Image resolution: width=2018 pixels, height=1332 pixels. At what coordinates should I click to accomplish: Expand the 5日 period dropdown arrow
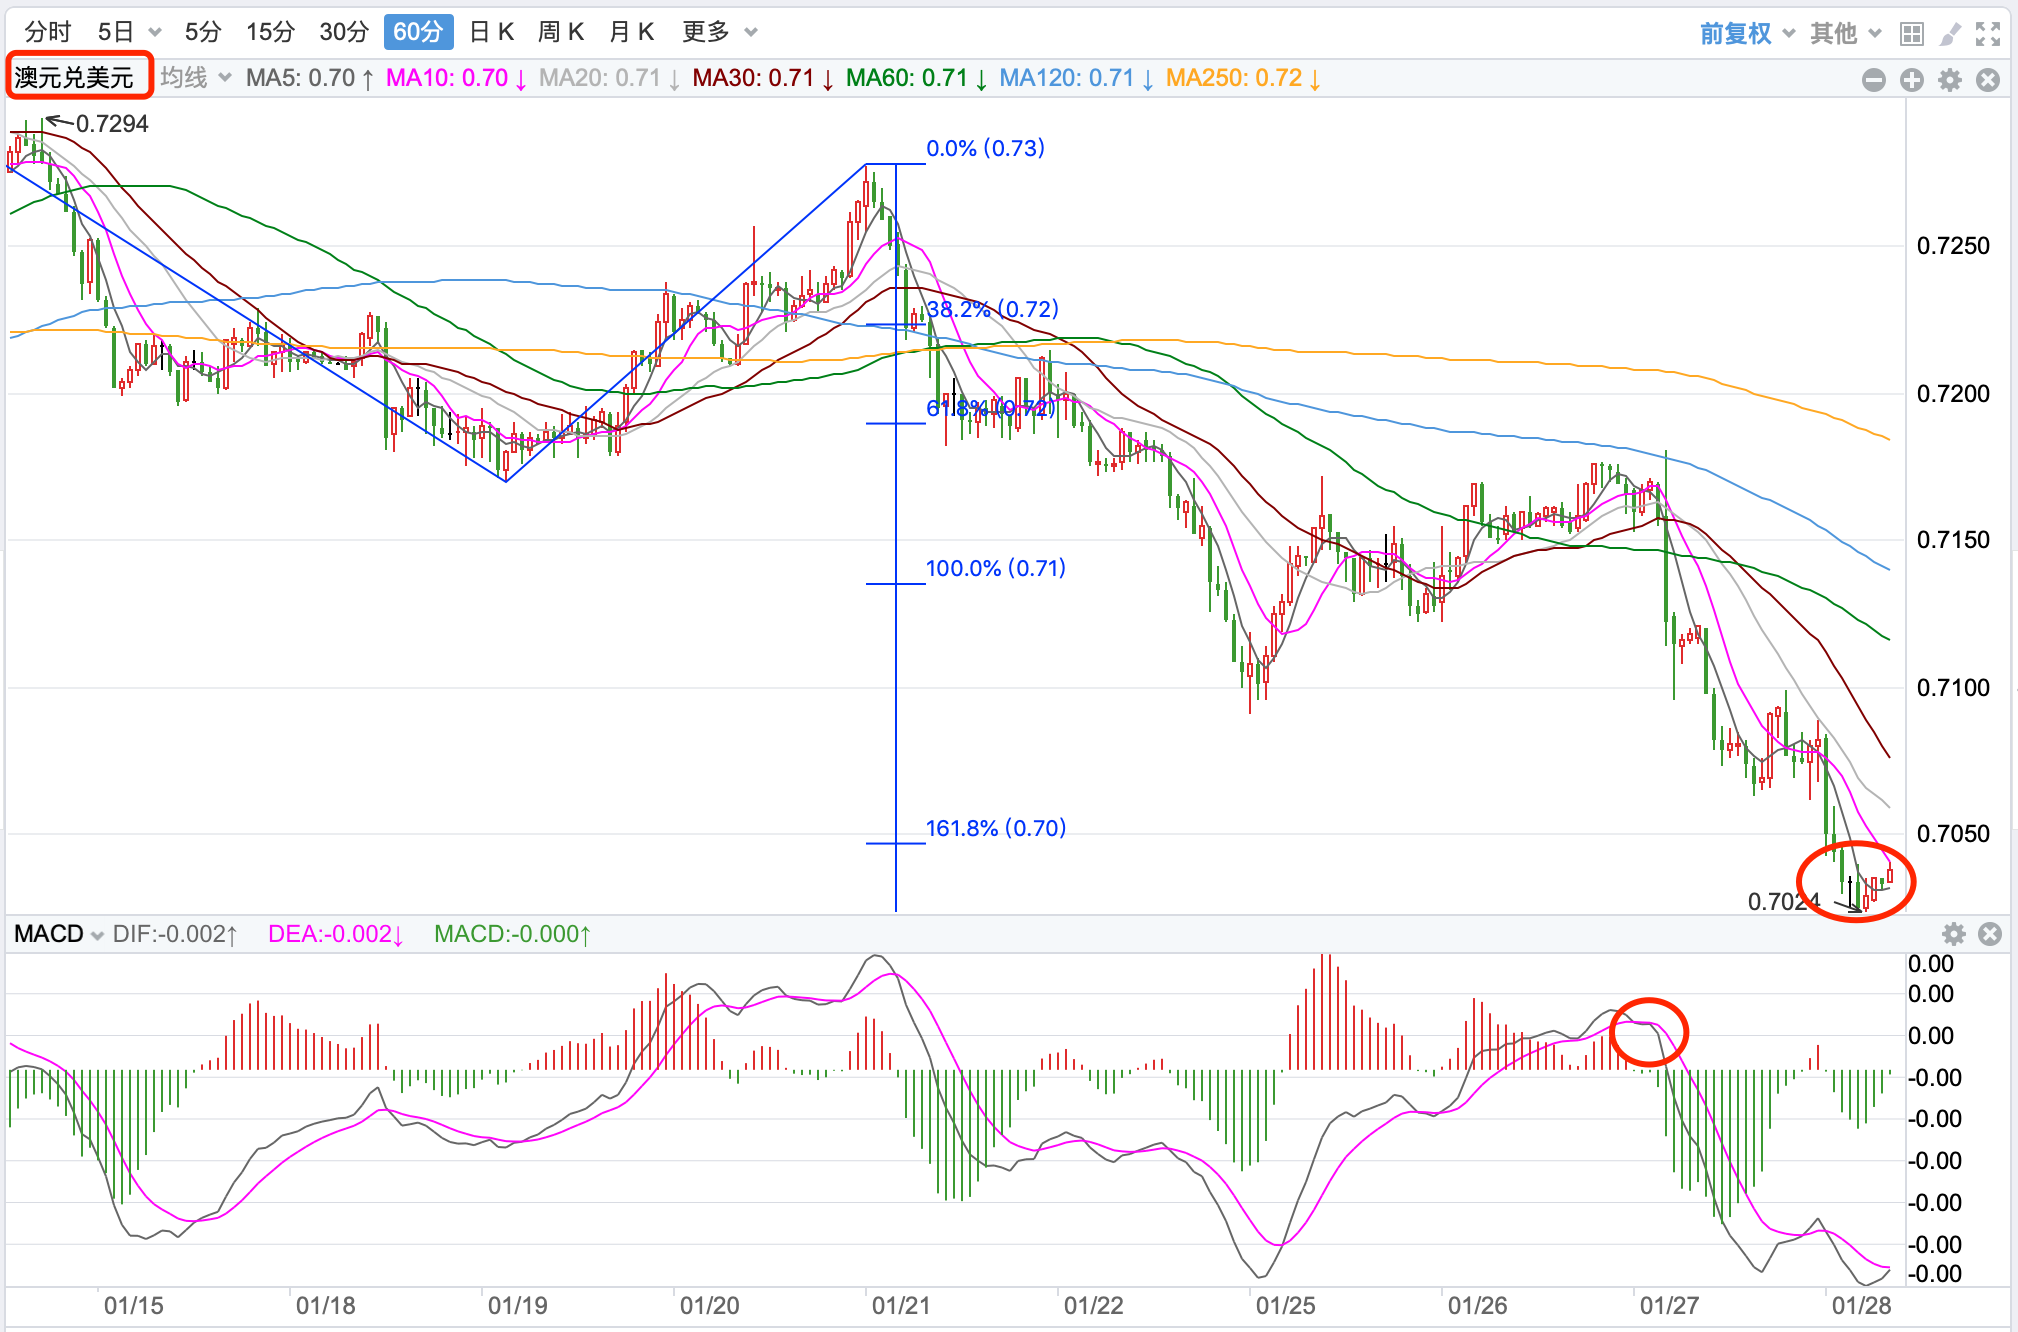tap(155, 32)
